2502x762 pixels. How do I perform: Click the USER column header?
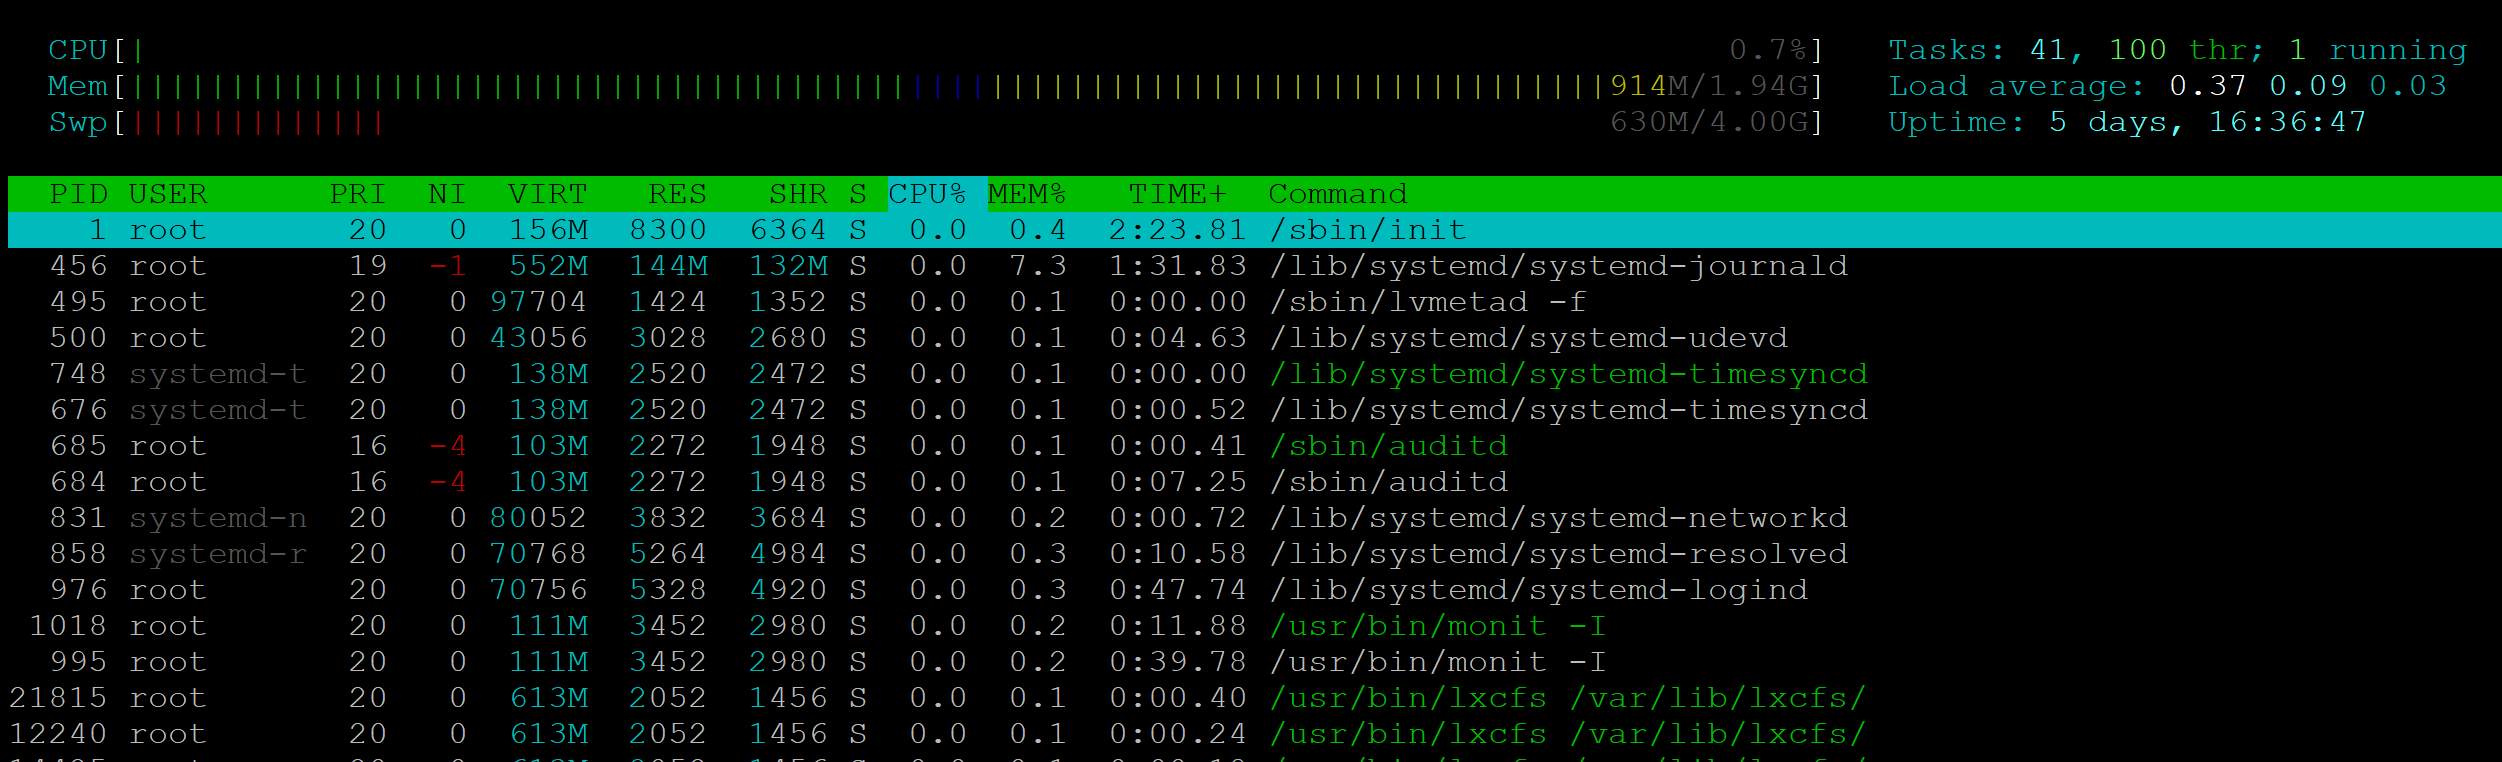click(x=168, y=194)
